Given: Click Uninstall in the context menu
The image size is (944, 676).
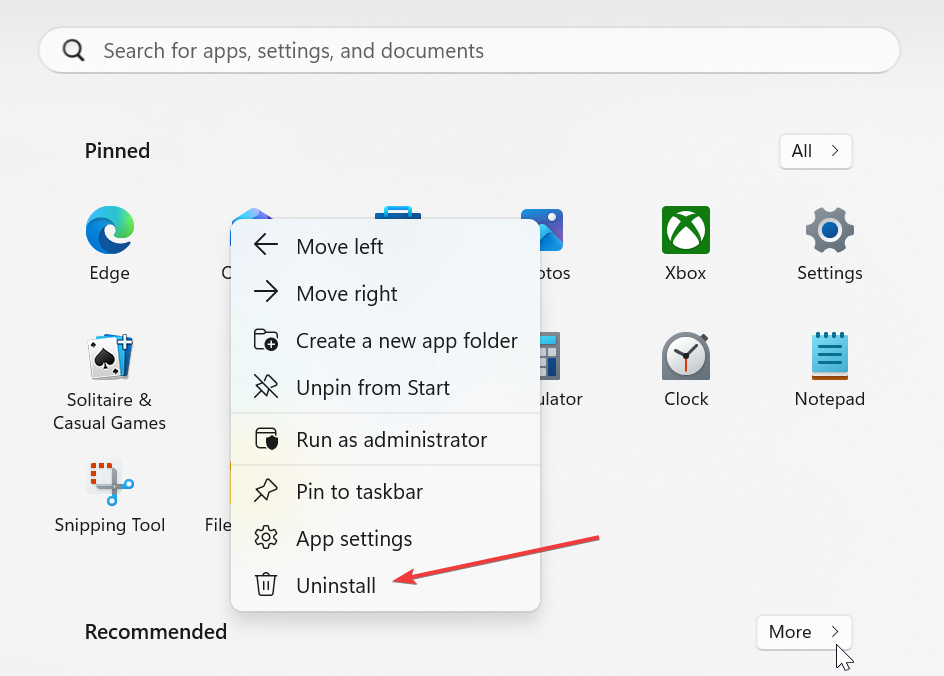Looking at the screenshot, I should pos(336,586).
